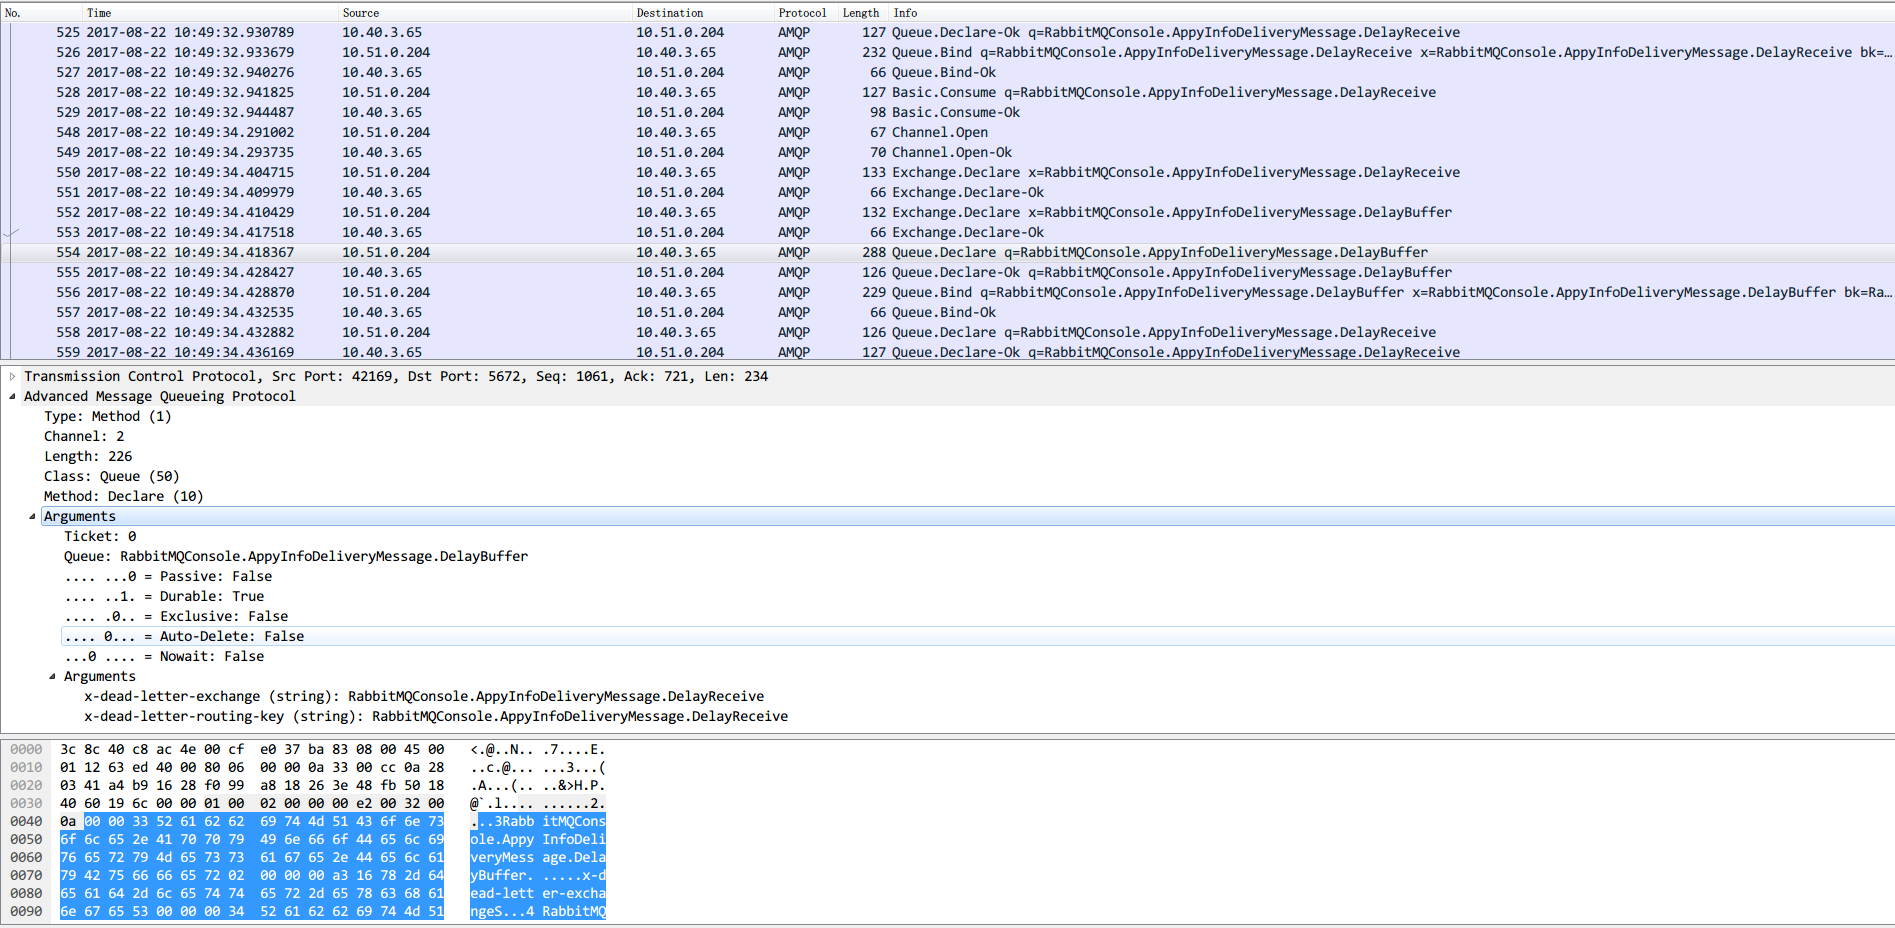This screenshot has width=1895, height=928.
Task: Sort packets by the Length column header
Action: tap(863, 13)
